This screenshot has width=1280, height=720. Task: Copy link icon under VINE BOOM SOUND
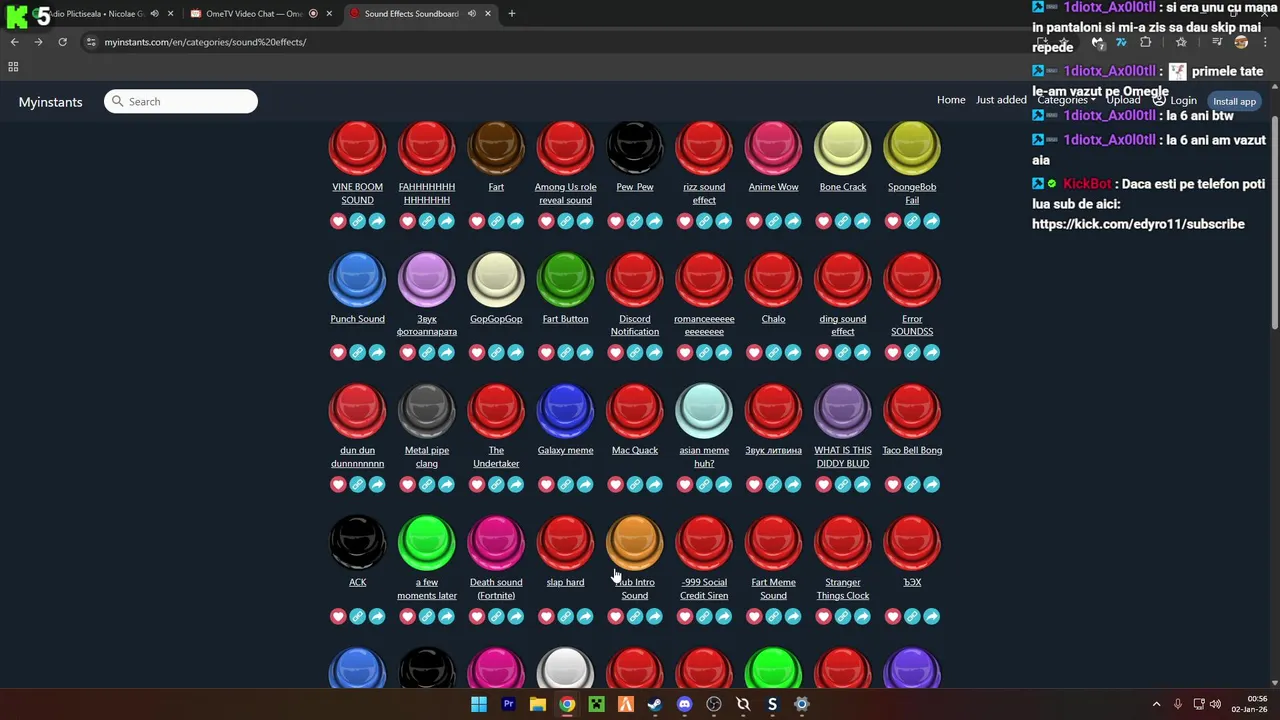click(x=357, y=221)
